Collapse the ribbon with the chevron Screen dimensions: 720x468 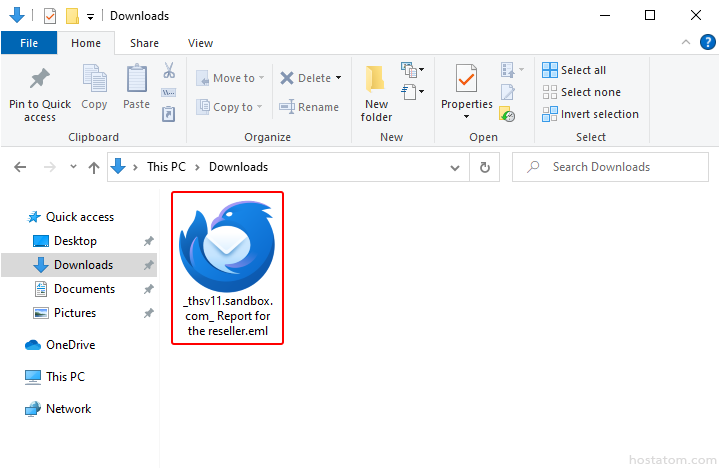686,42
